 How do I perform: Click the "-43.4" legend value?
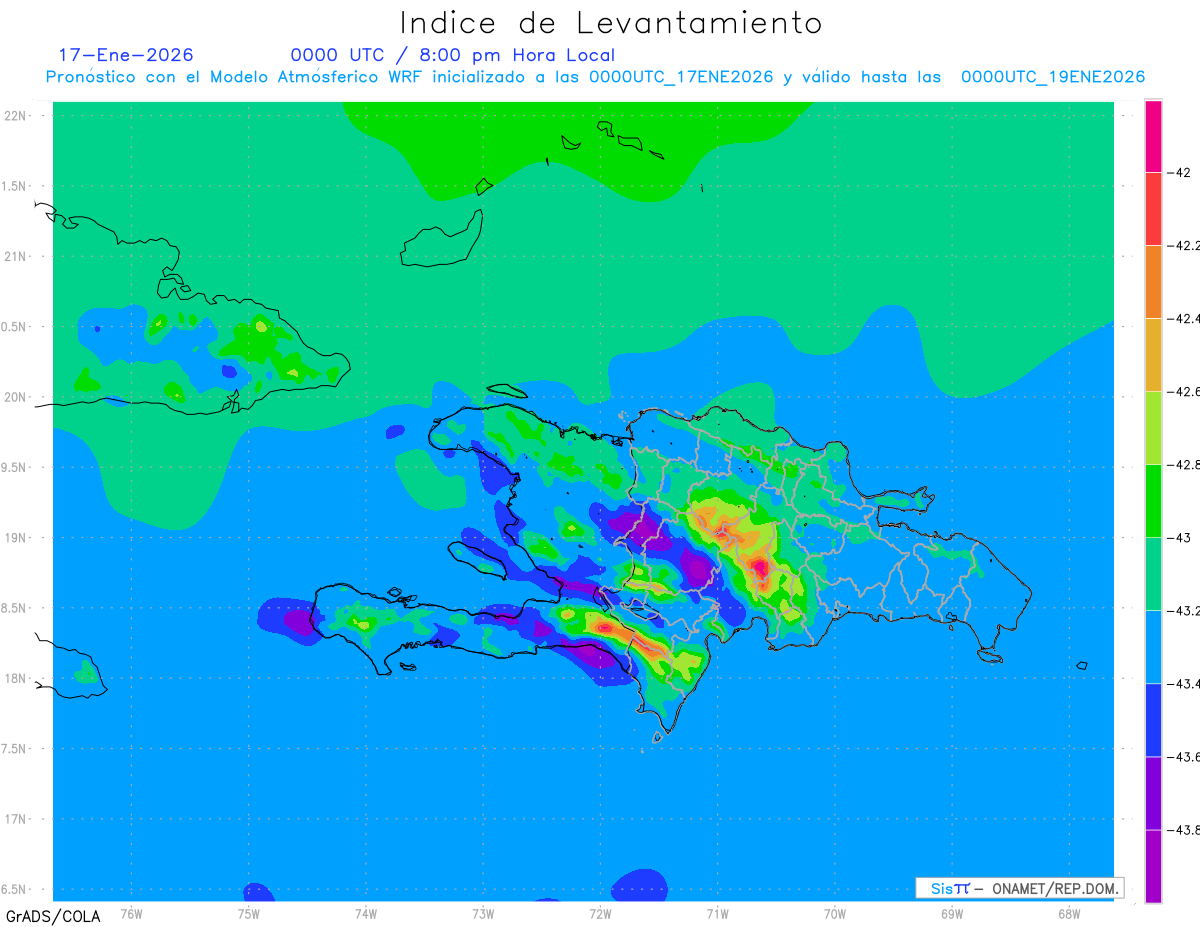[x=1183, y=684]
